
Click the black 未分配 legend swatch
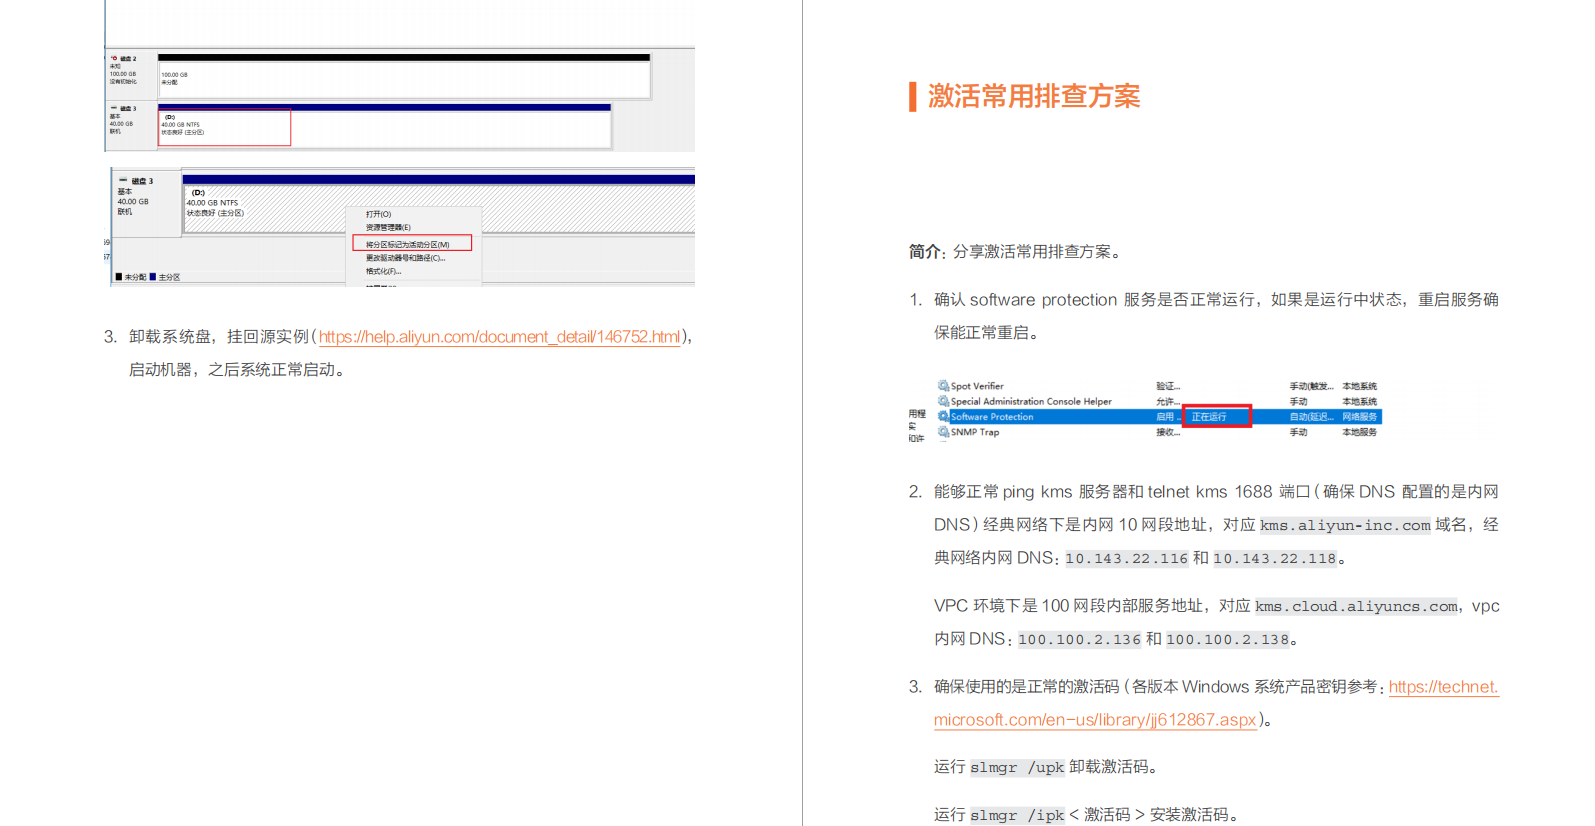click(119, 277)
